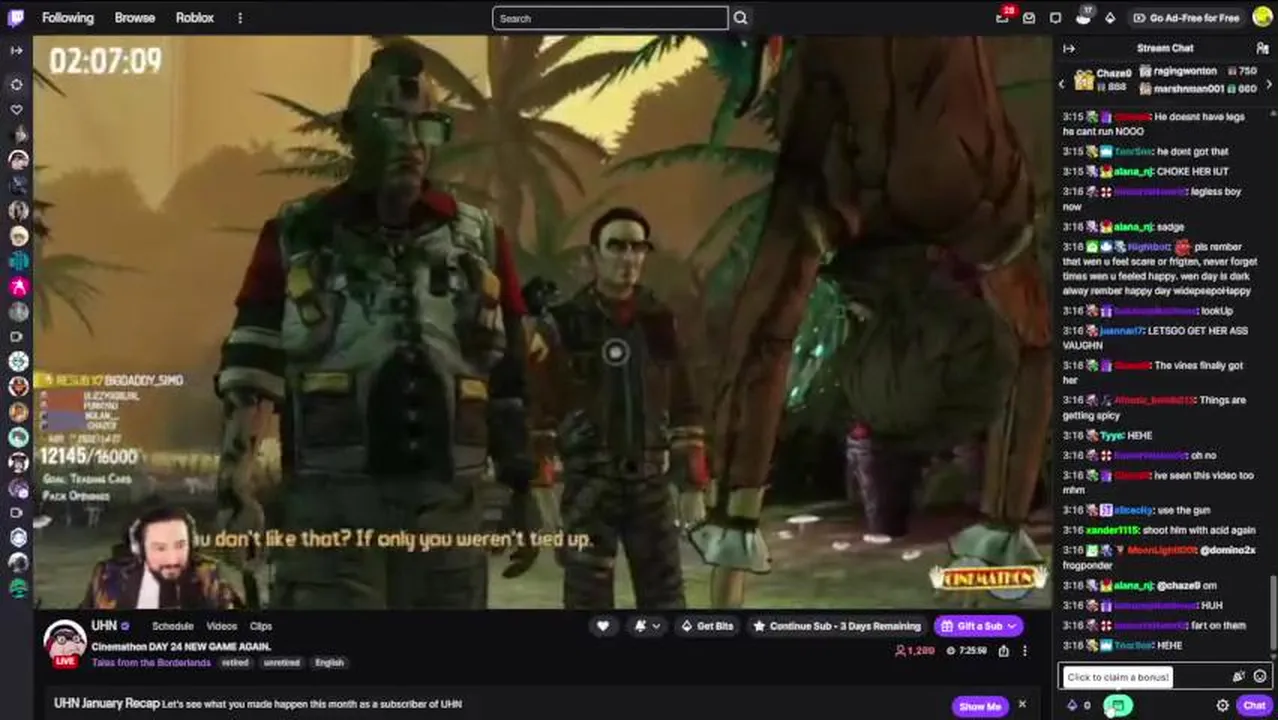Viewport: 1278px width, 720px height.
Task: Focus the Search input field
Action: (610, 18)
